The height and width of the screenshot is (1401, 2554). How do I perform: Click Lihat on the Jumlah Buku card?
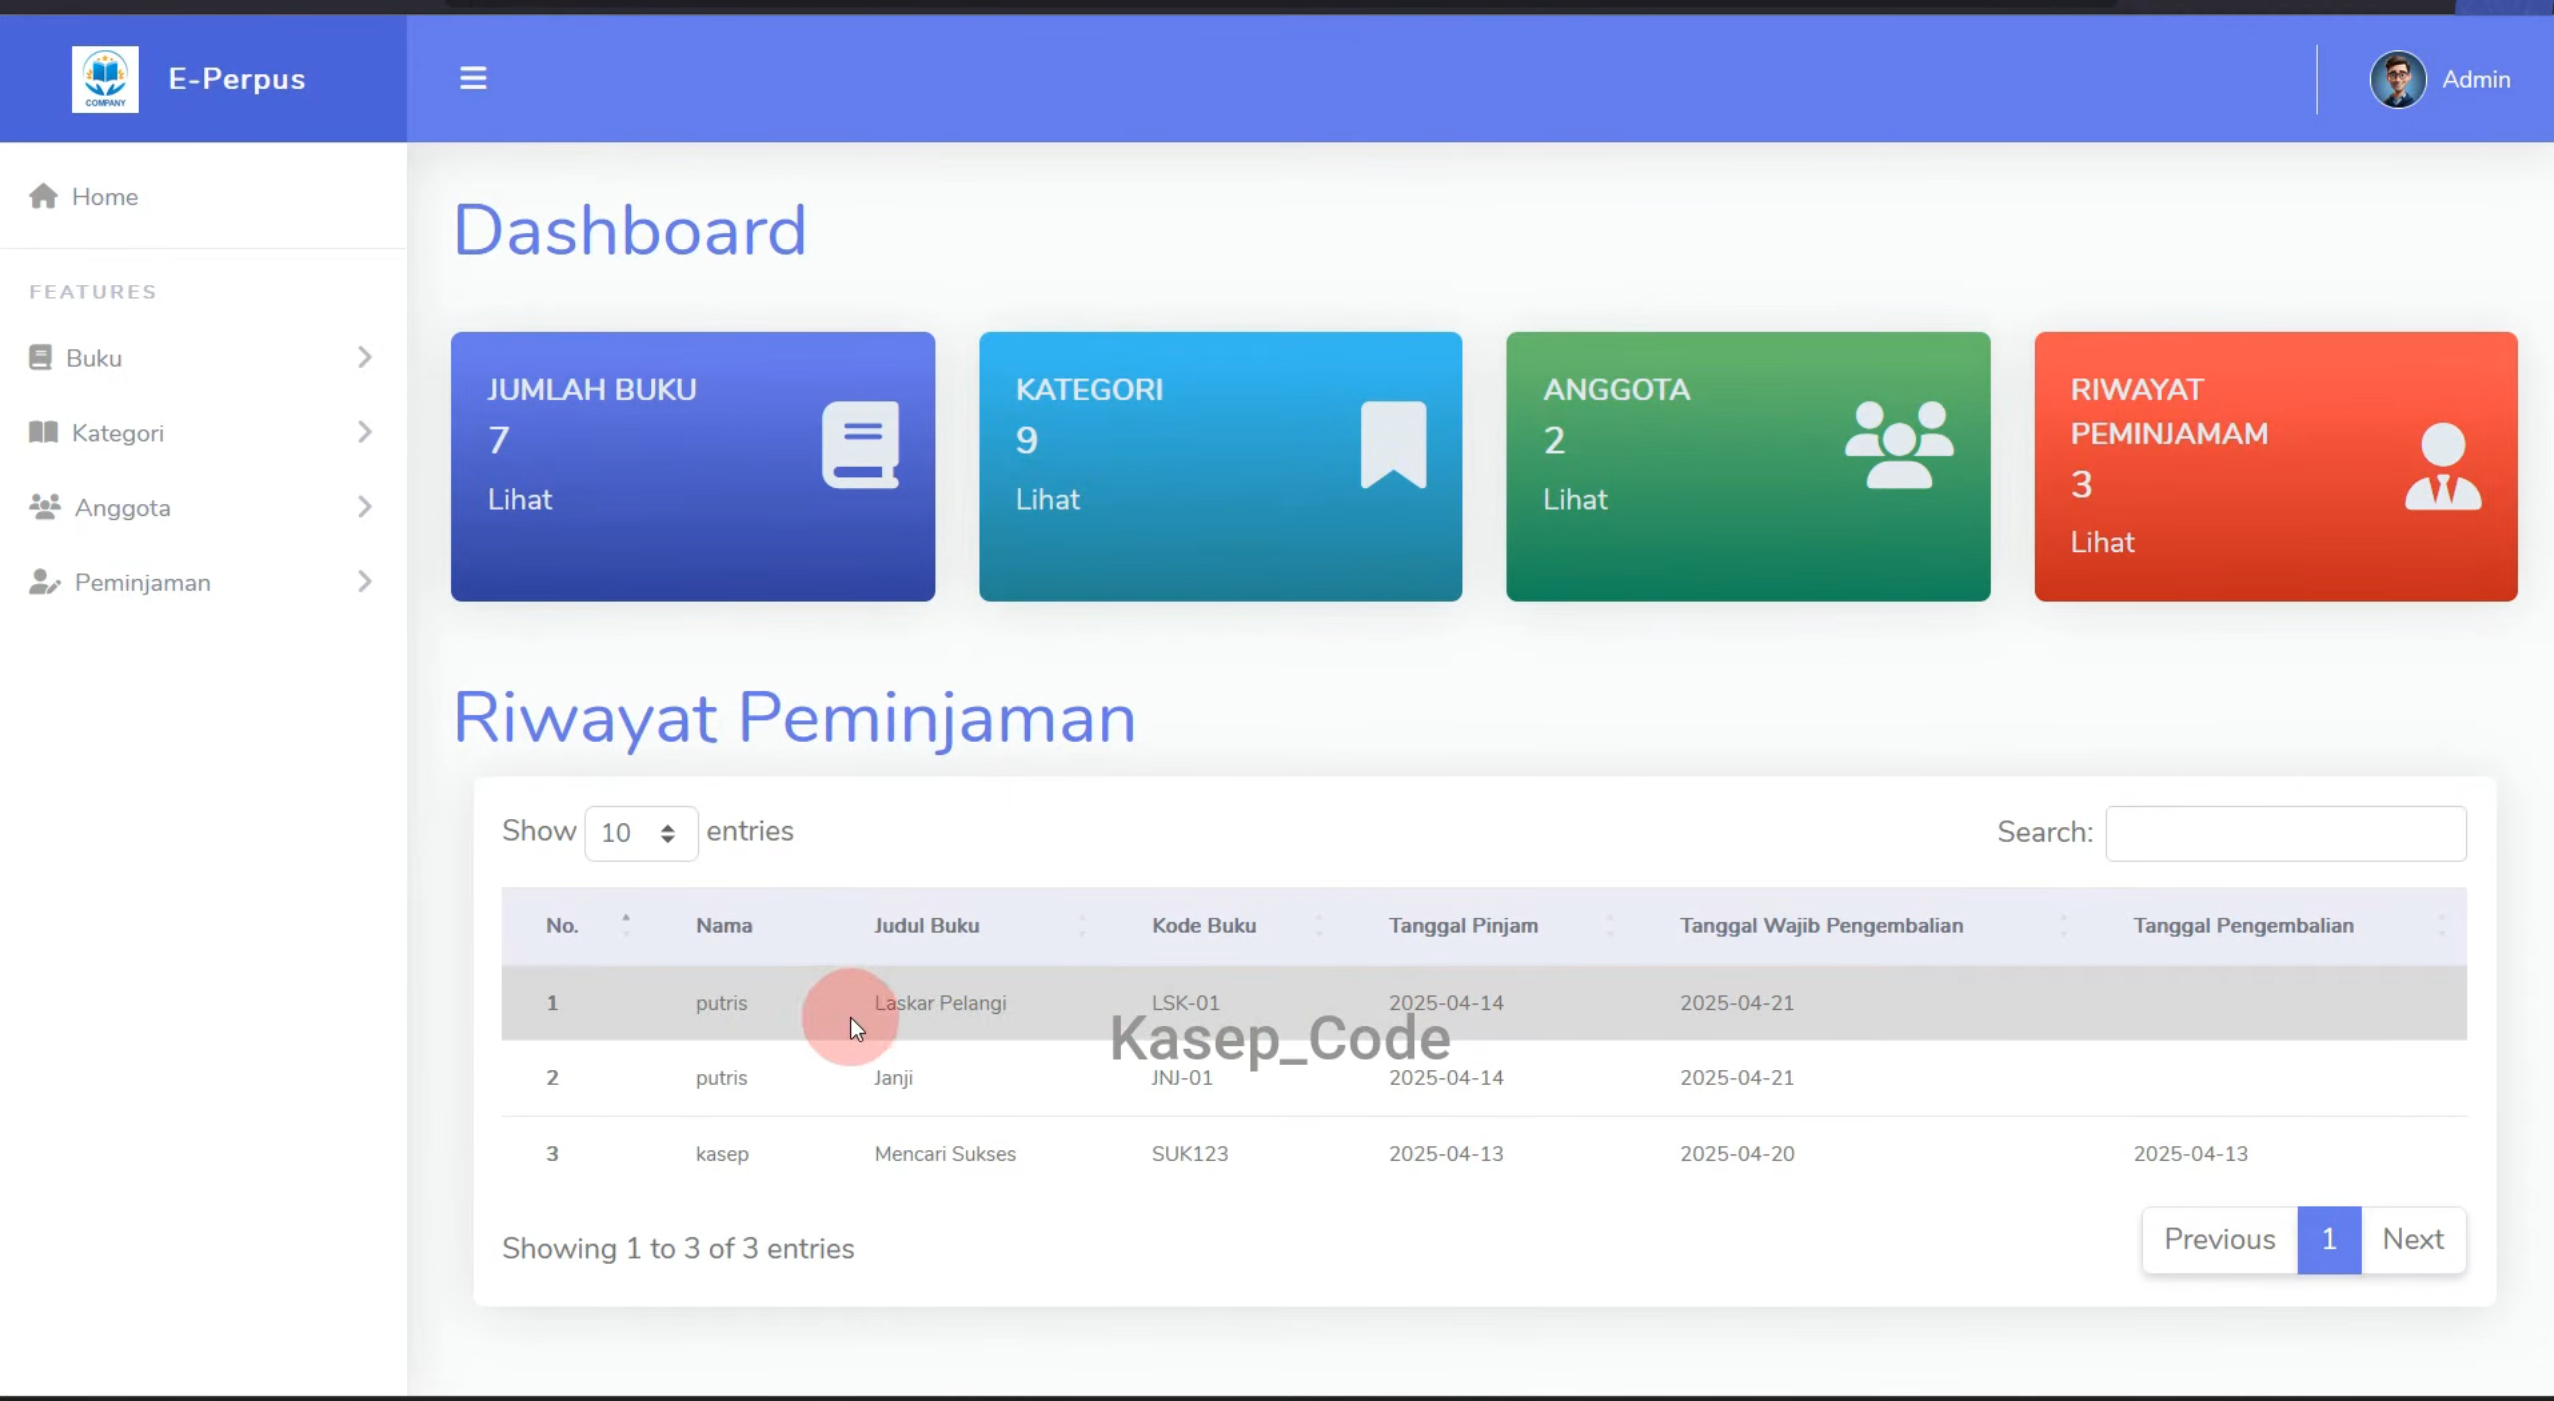[x=520, y=500]
